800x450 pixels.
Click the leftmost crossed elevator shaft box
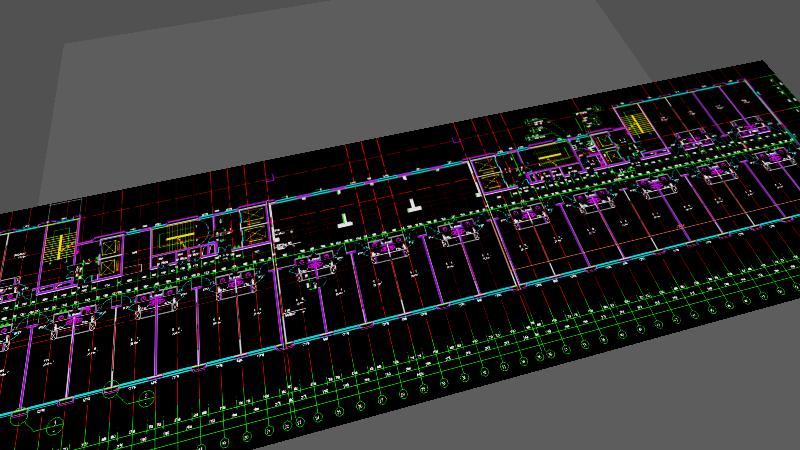[108, 250]
